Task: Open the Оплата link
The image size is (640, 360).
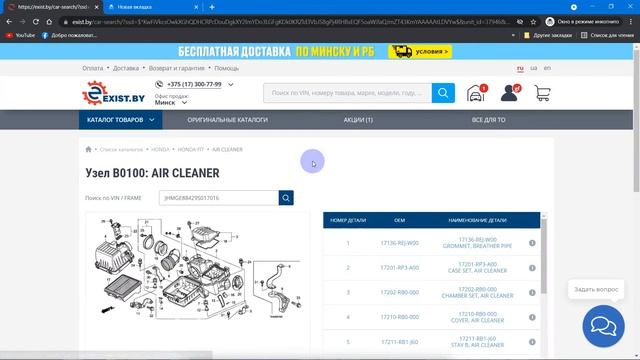Action: 93,68
